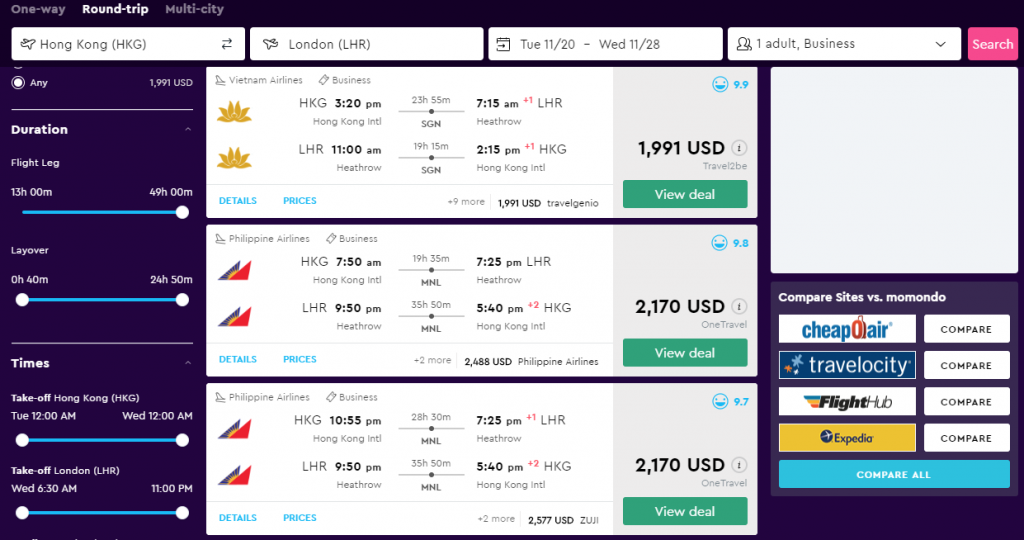Select the Any radio button priced 1,991 USD

pyautogui.click(x=18, y=82)
